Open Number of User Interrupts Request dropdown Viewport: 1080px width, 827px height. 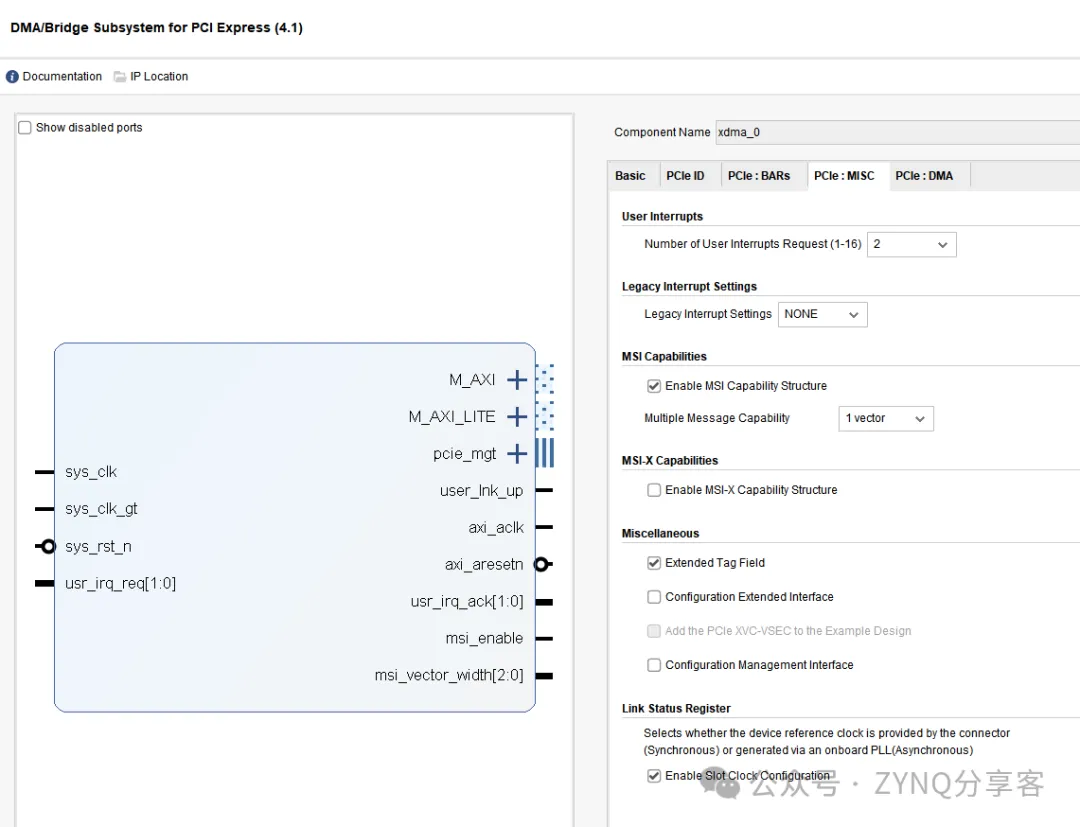911,244
